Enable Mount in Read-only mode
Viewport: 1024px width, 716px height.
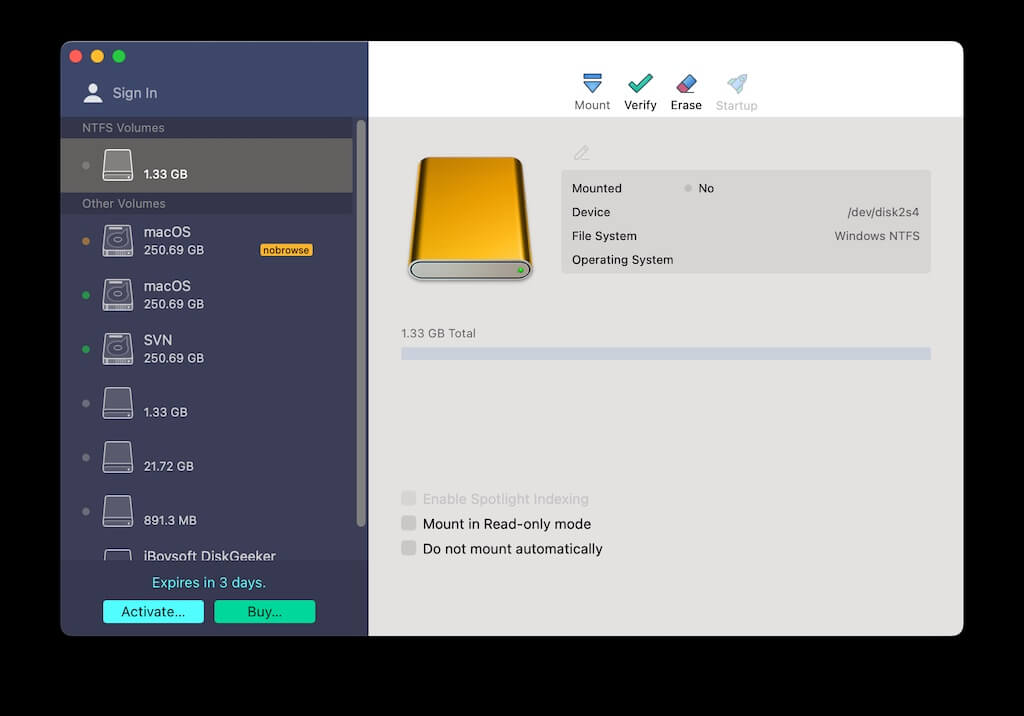click(x=409, y=523)
